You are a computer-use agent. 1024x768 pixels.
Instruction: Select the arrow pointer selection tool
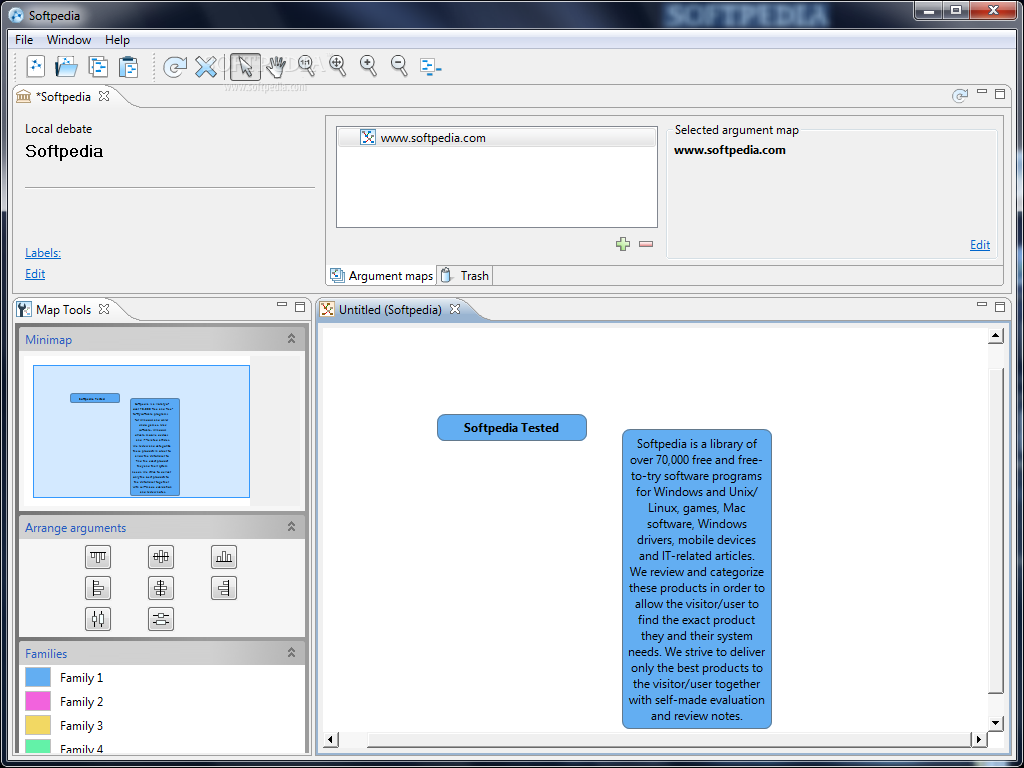(x=246, y=67)
